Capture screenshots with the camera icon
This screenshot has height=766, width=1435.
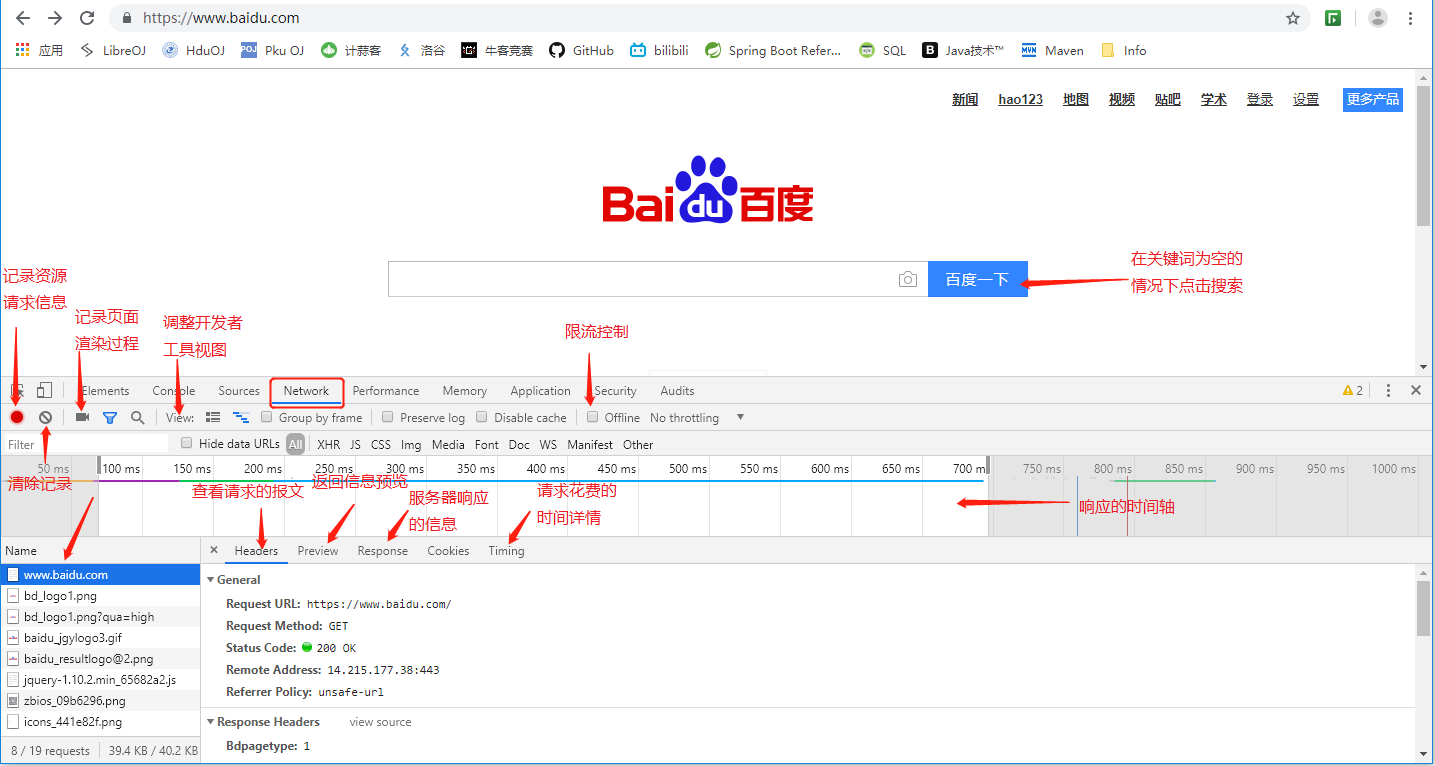[x=82, y=417]
